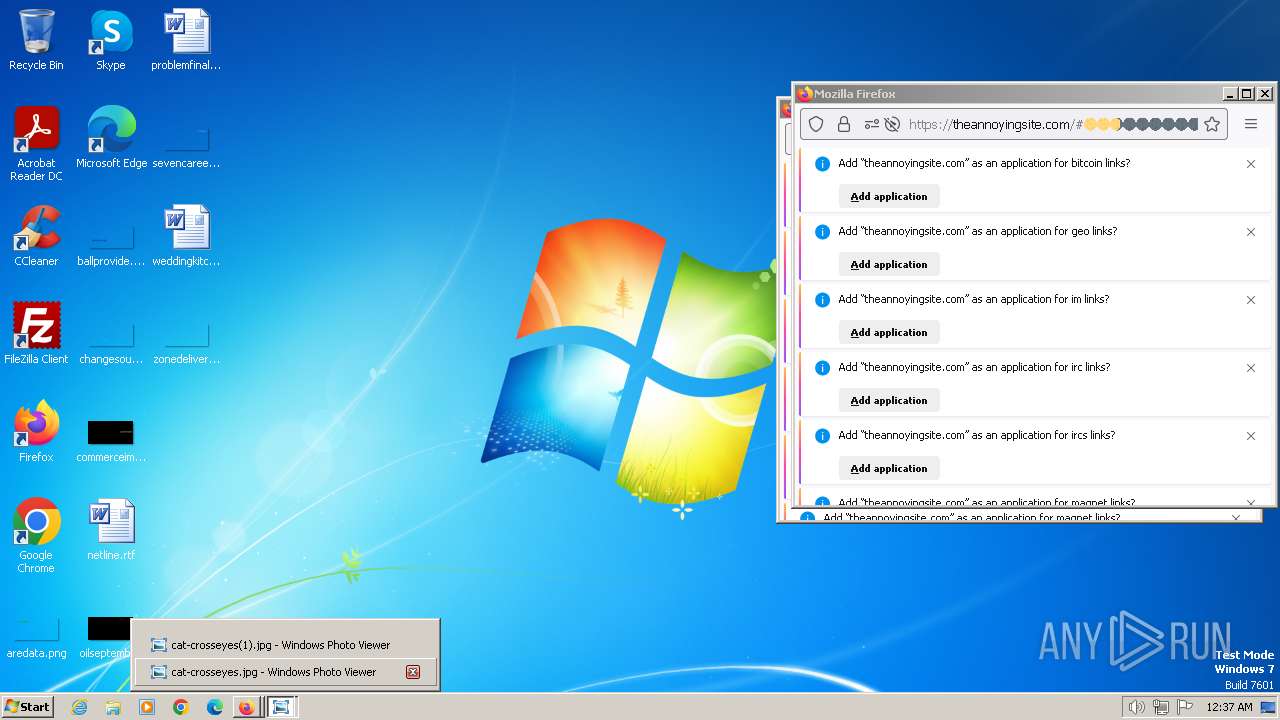Add application for geo links

tap(889, 264)
